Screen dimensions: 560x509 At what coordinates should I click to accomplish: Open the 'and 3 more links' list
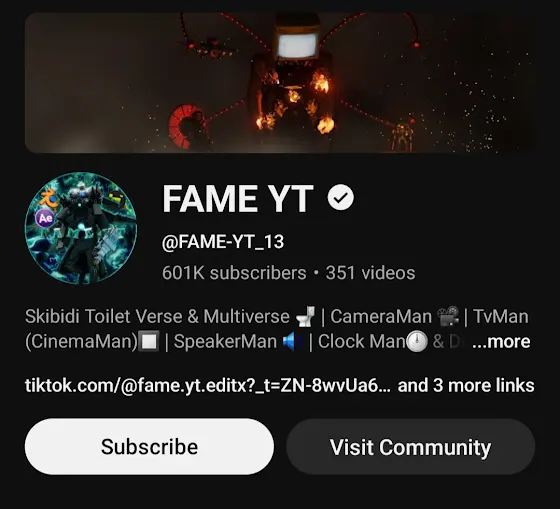[466, 385]
